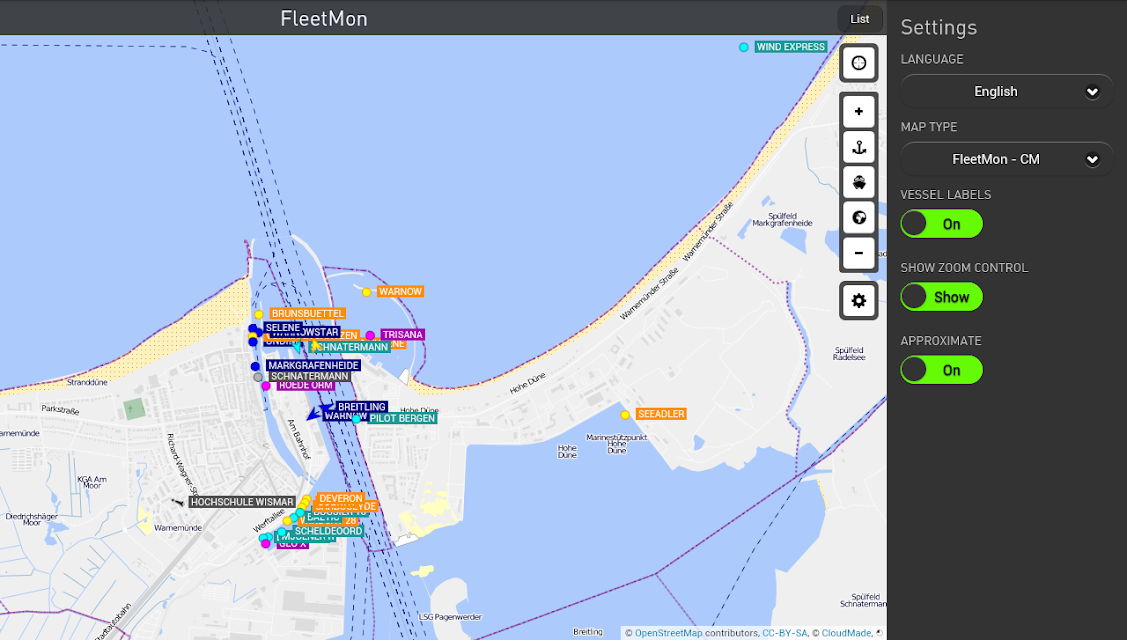This screenshot has height=640, width=1127.
Task: Open the CloudMade attribution link
Action: [847, 633]
